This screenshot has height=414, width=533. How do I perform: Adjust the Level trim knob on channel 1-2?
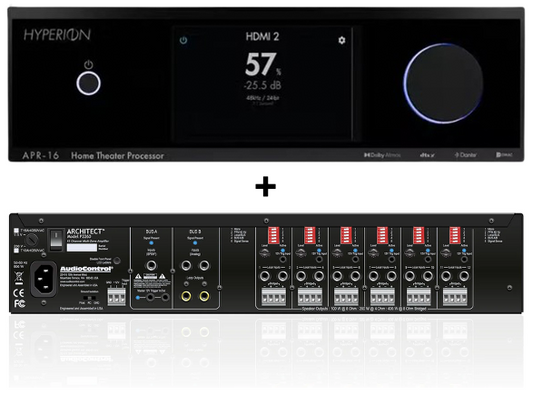coord(264,253)
